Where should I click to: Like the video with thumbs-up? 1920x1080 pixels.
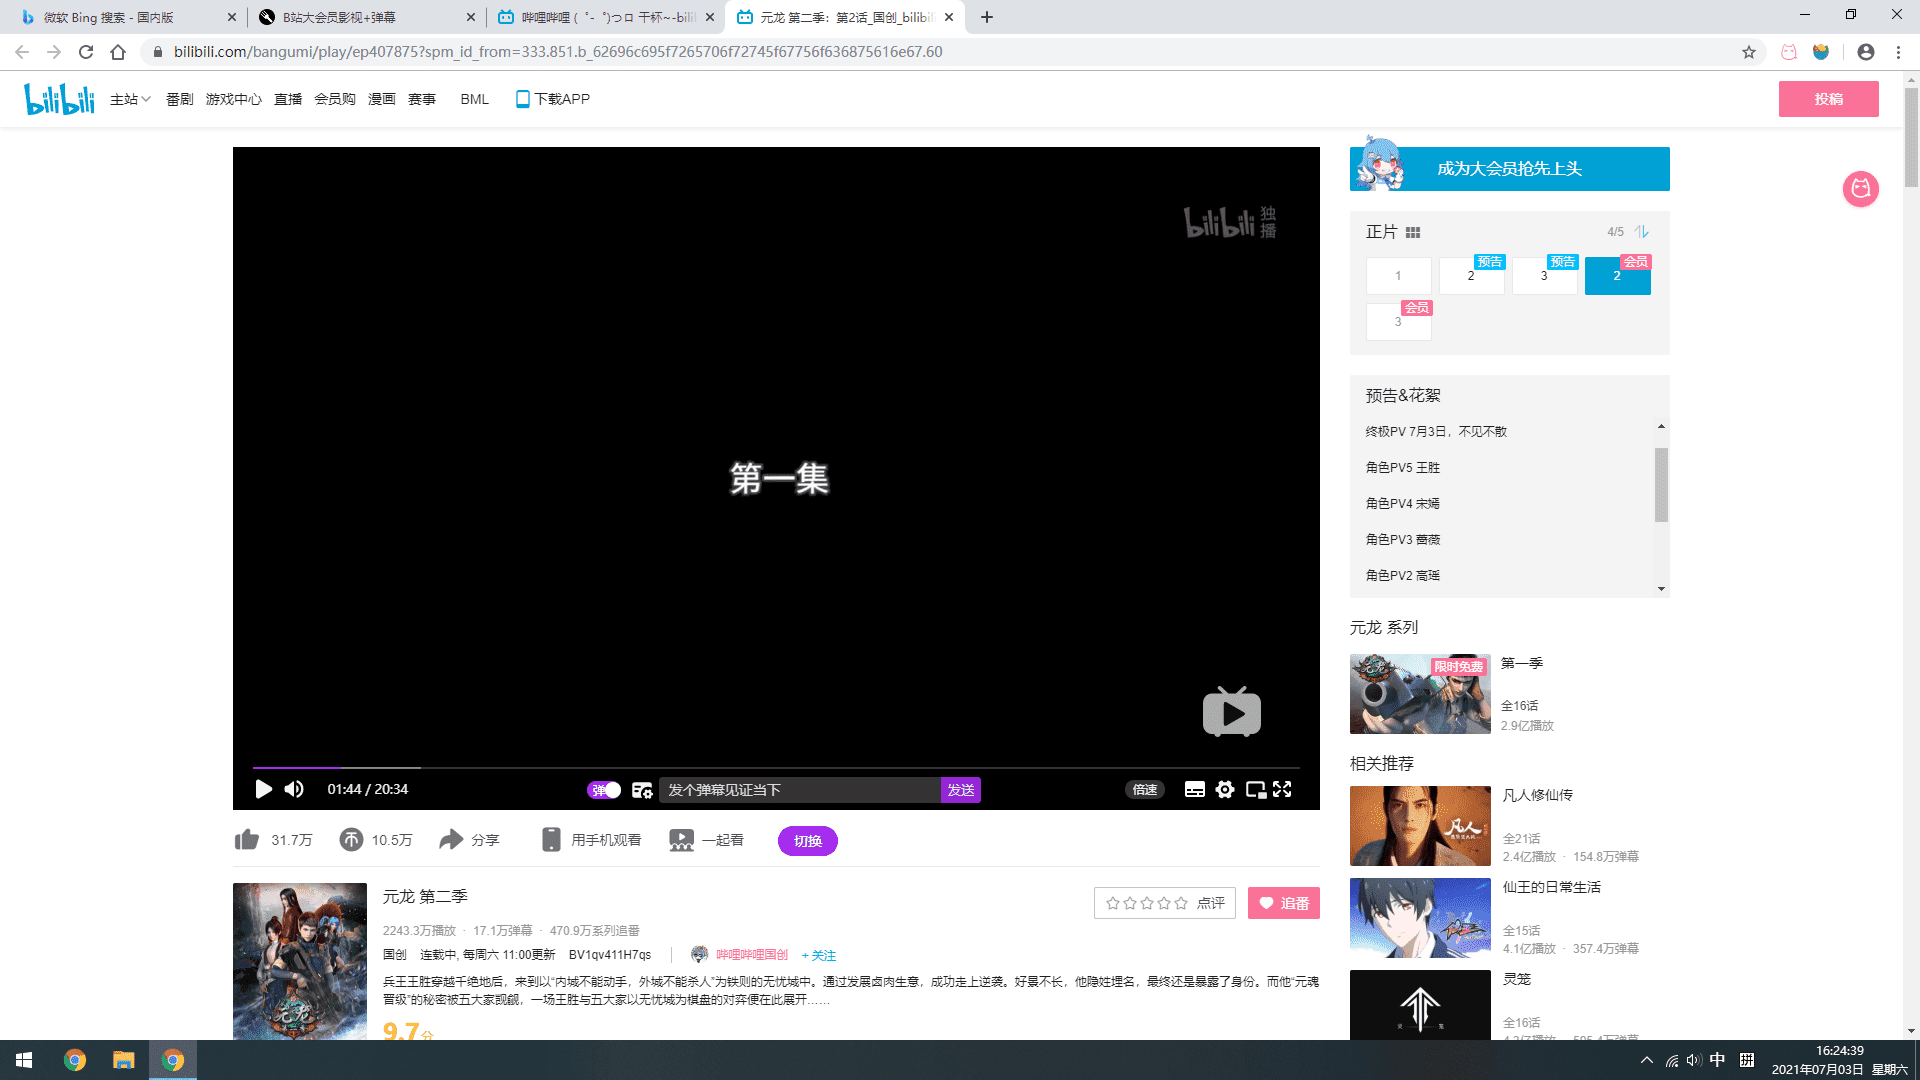pyautogui.click(x=247, y=840)
